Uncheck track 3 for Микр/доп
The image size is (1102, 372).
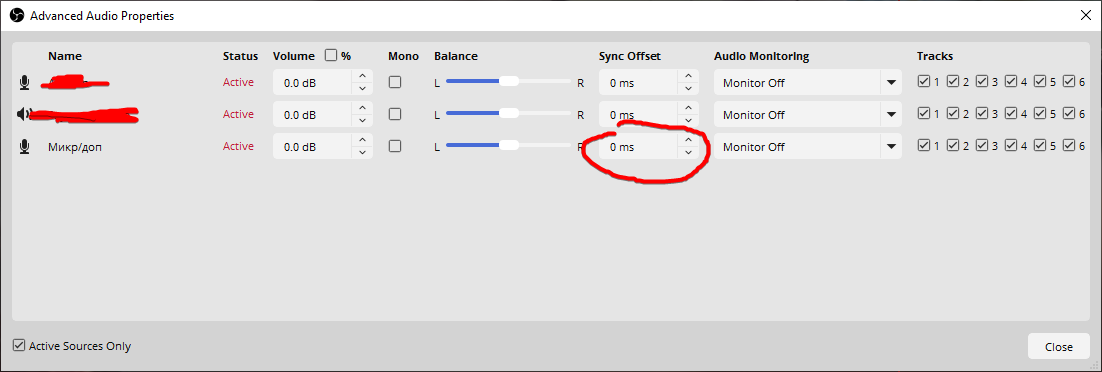(982, 146)
